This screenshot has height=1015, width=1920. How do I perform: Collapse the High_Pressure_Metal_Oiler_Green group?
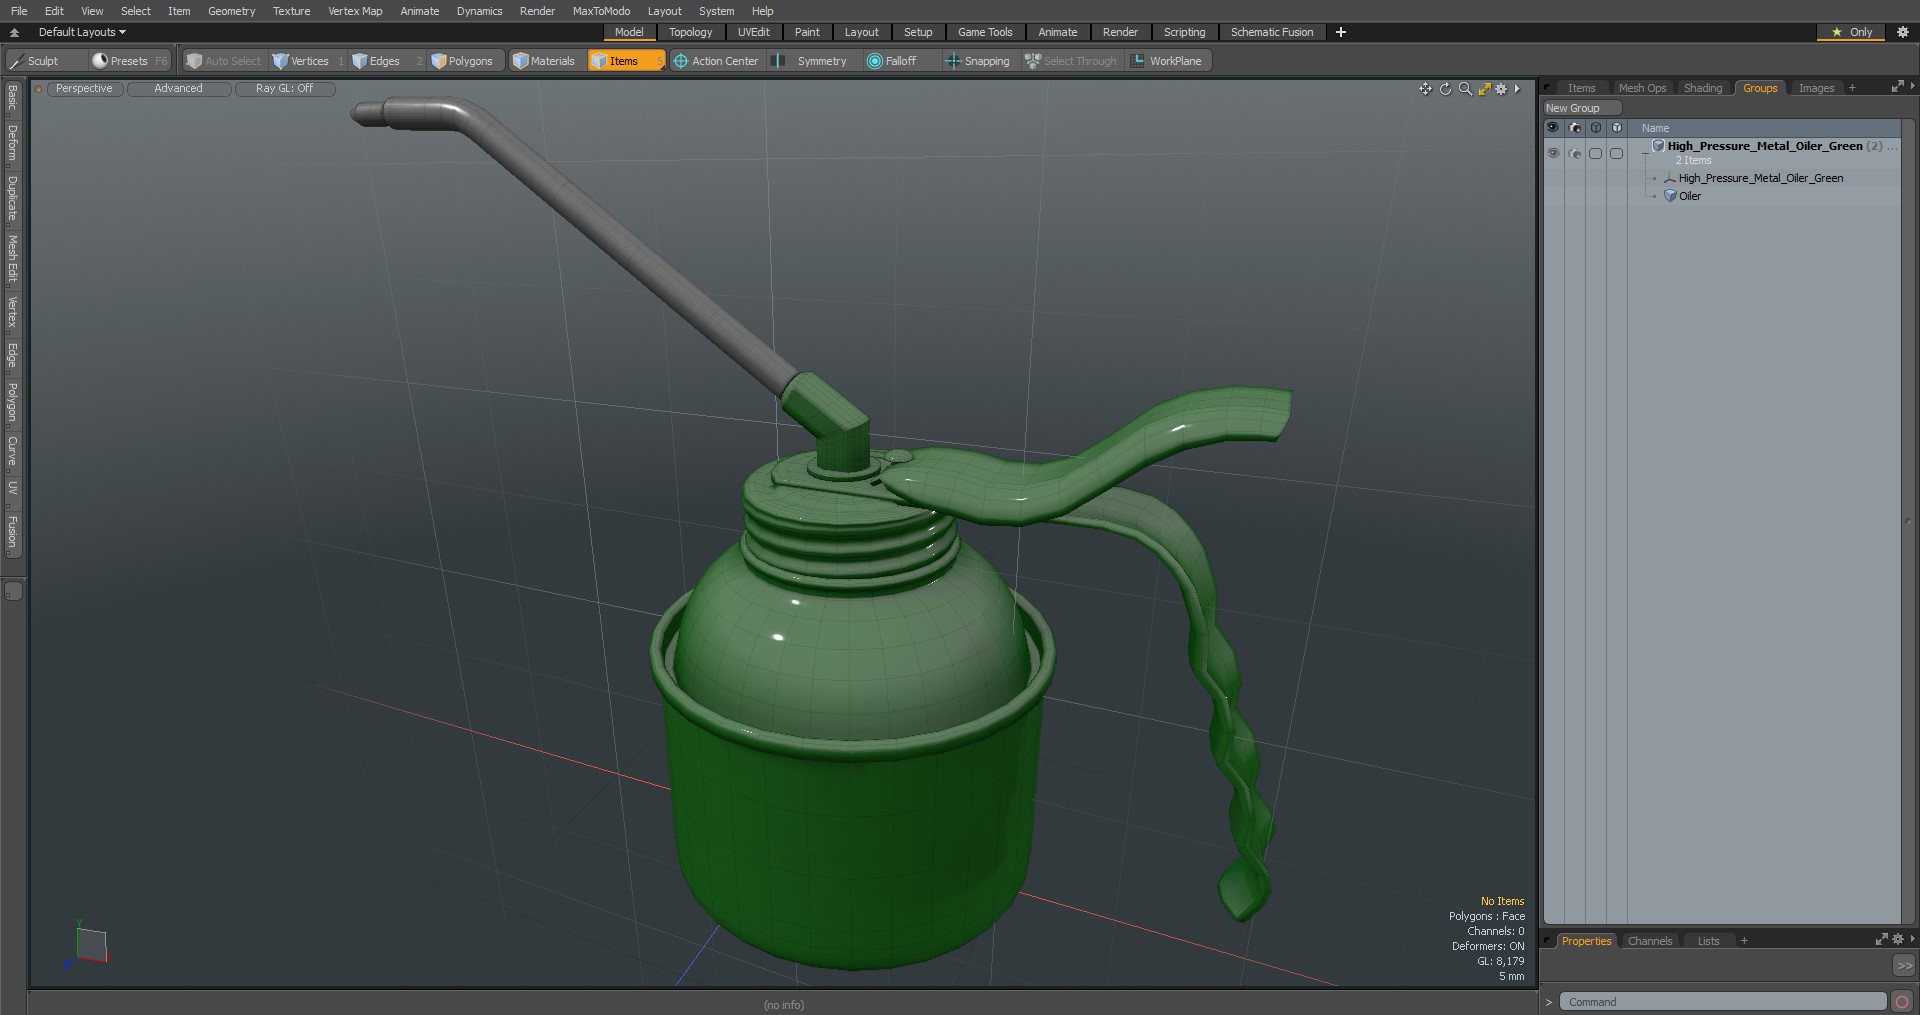pos(1645,154)
